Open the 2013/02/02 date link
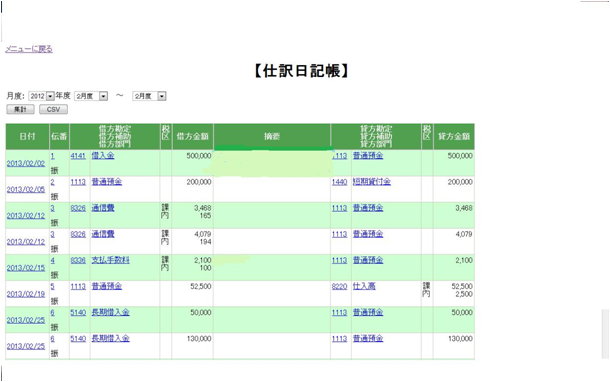Screen dimensions: 610x382 click(26, 163)
